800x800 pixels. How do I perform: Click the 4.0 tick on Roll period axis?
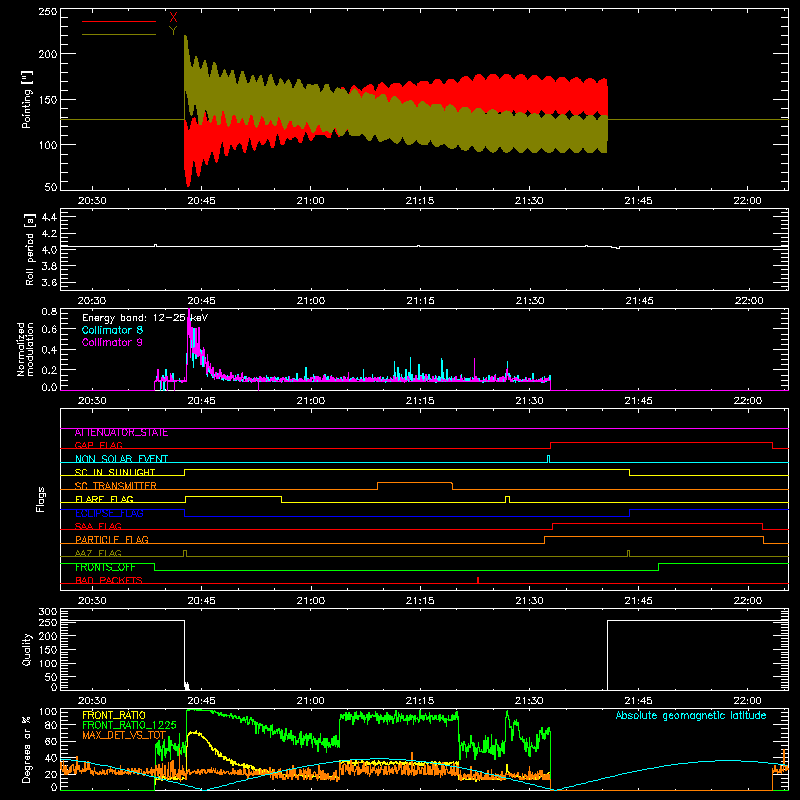tap(49, 250)
